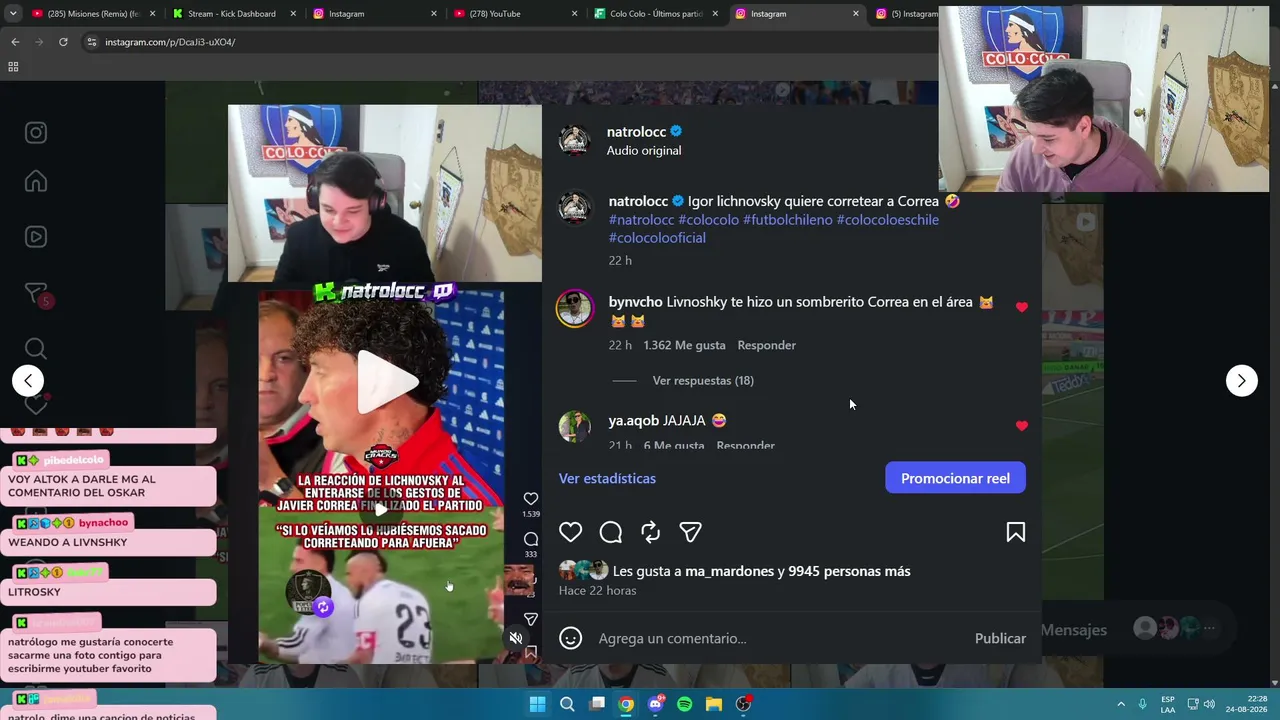Viewport: 1280px width, 720px height.
Task: Open site info icon in address bar
Action: coord(91,42)
